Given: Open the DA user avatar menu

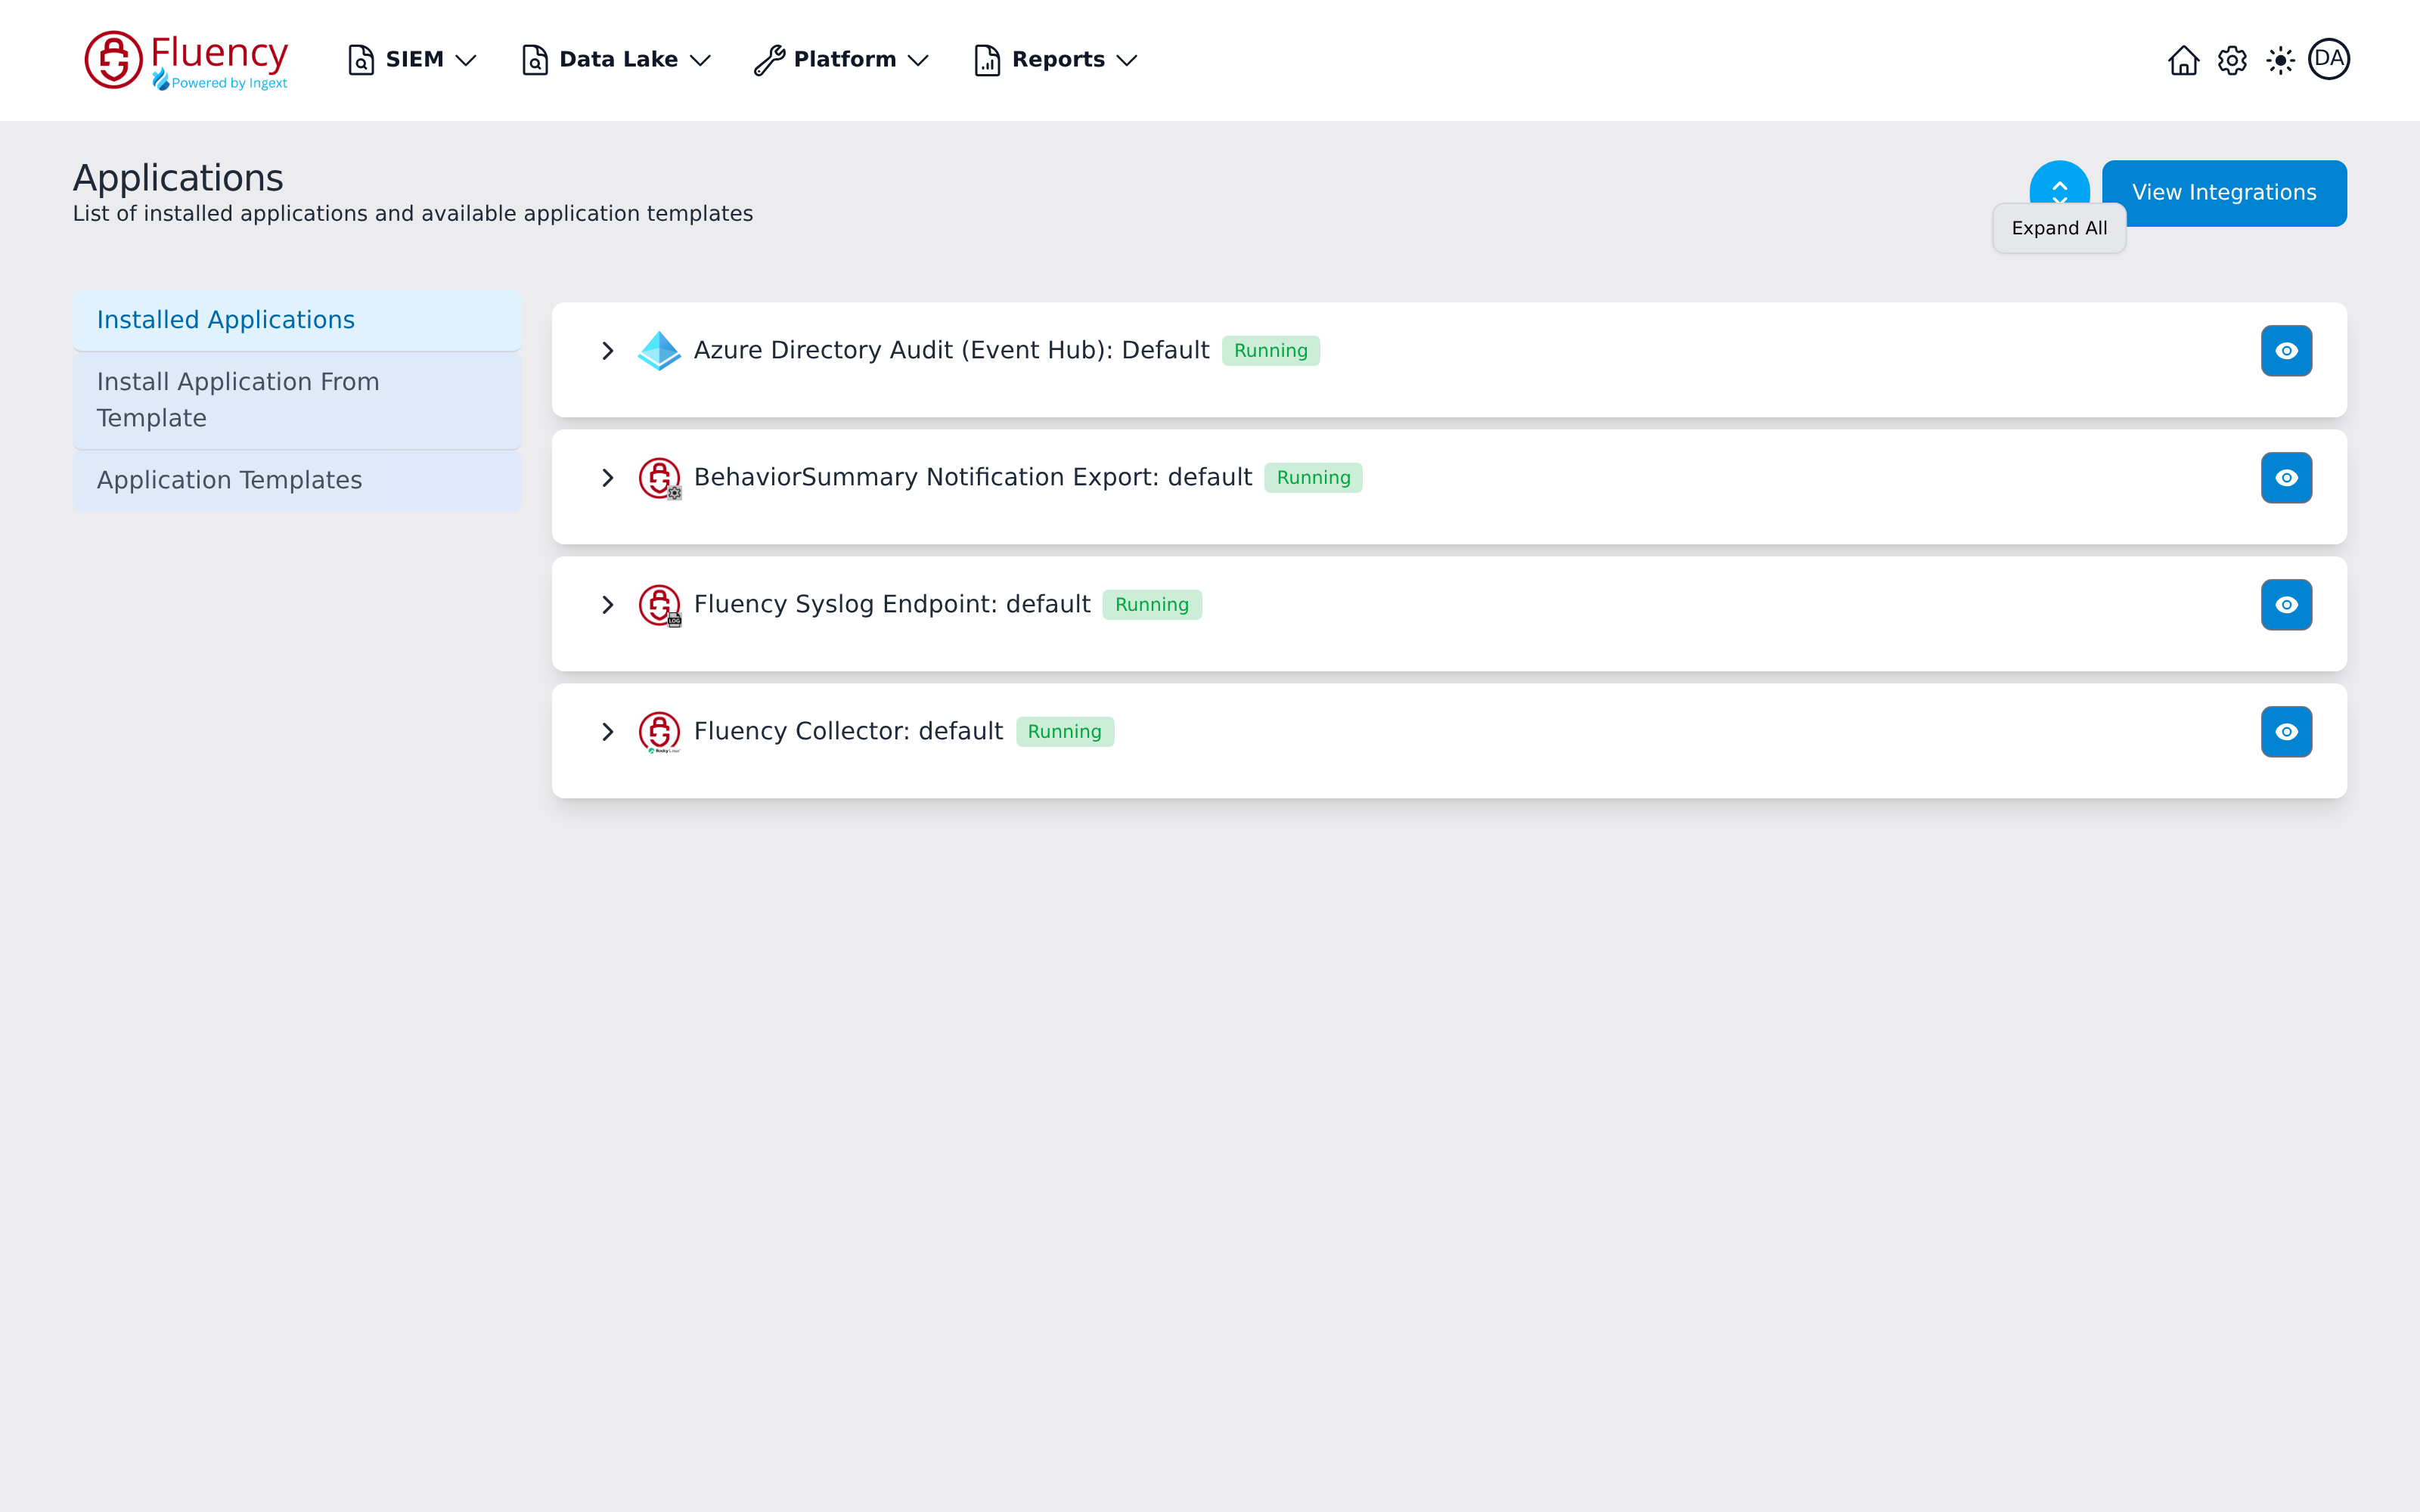Looking at the screenshot, I should (2329, 59).
